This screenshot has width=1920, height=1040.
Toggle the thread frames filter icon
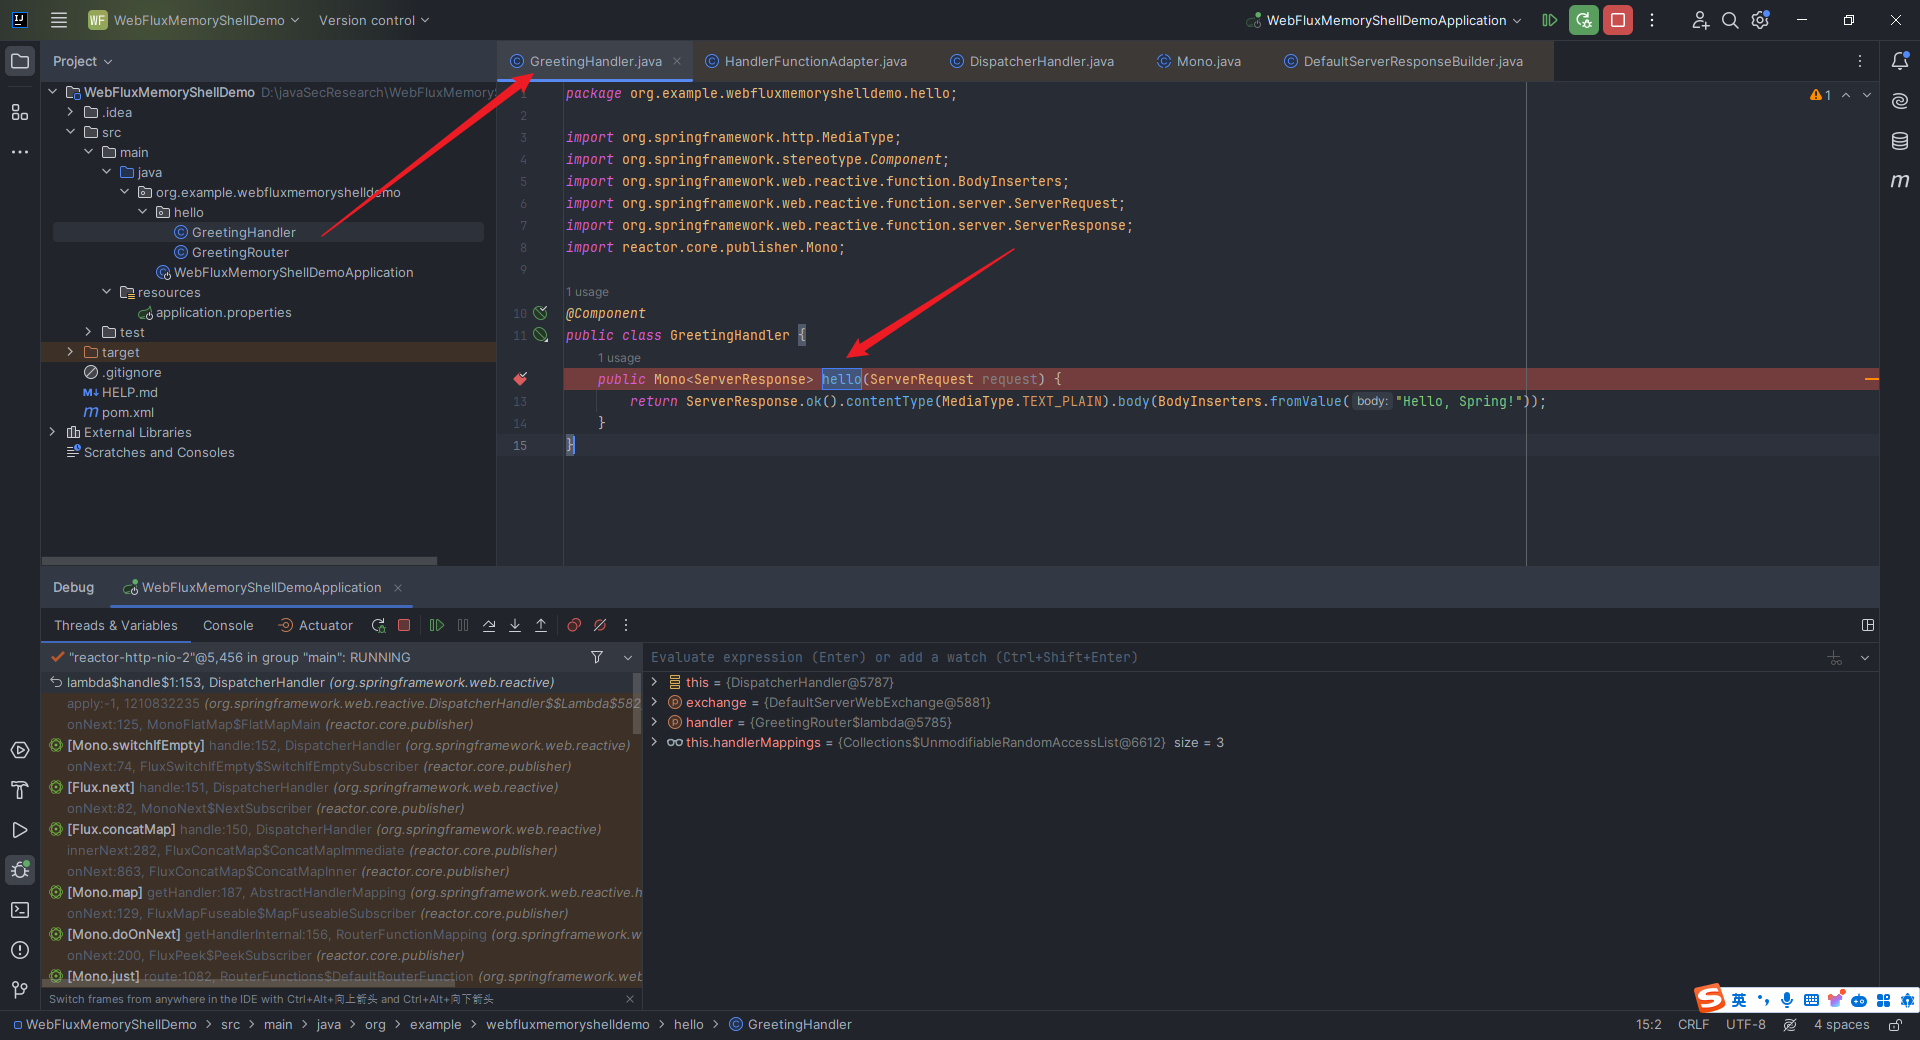(x=597, y=657)
